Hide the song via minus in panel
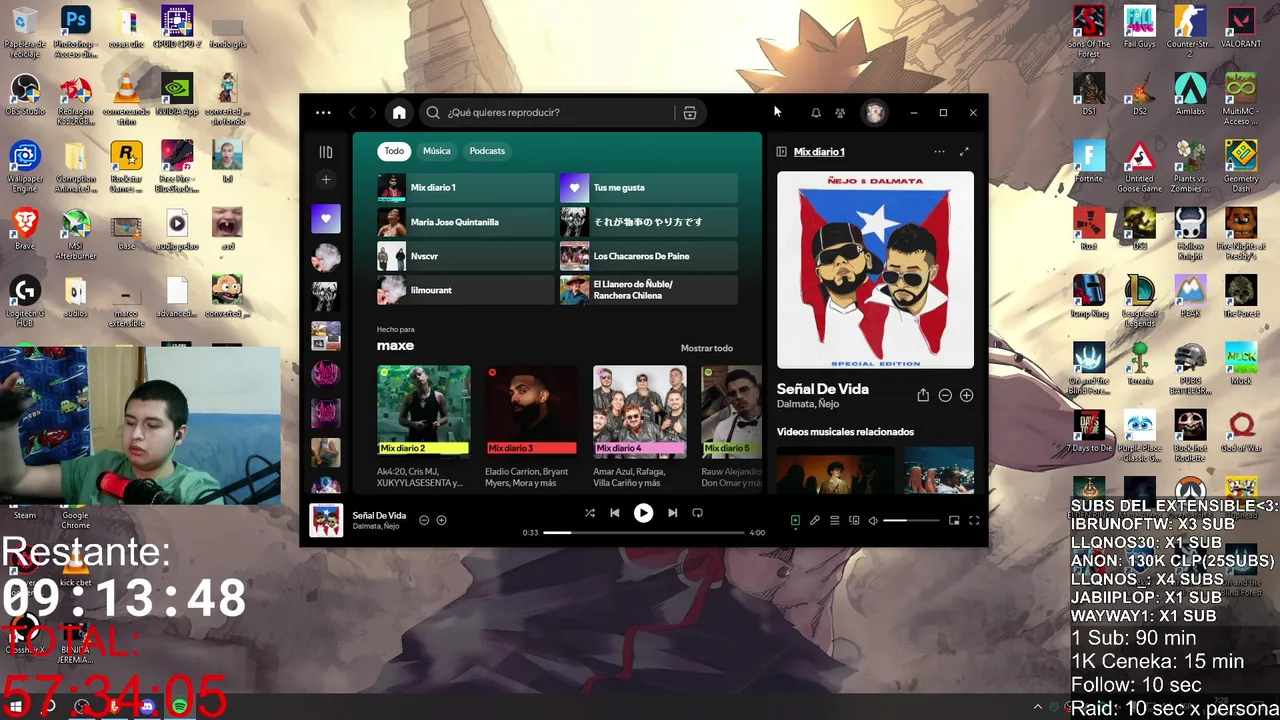 945,396
